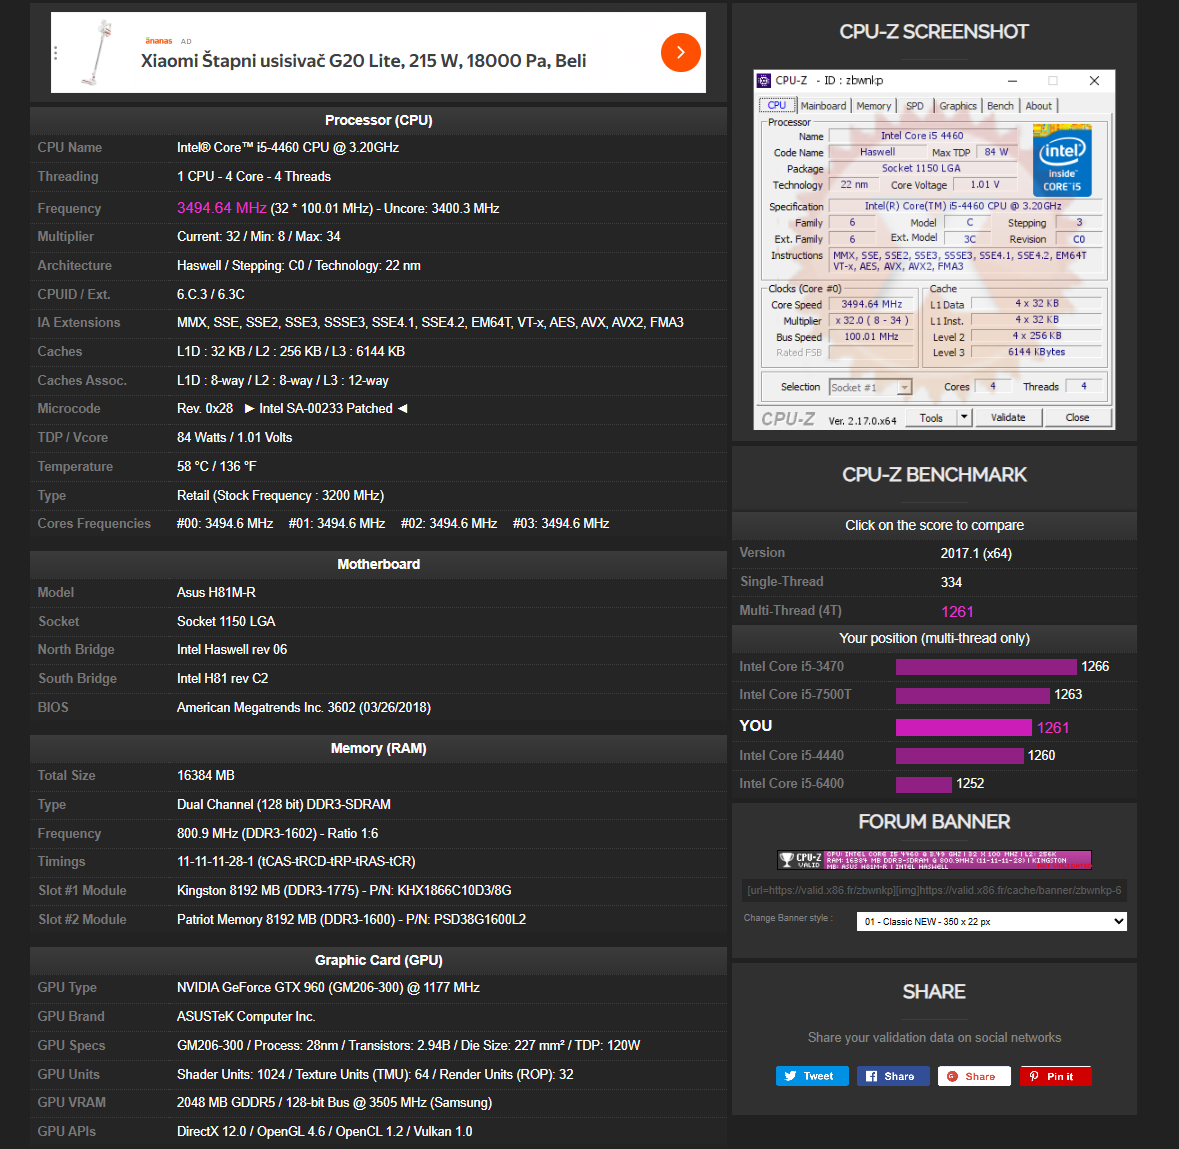Viewport: 1179px width, 1149px height.
Task: Click the Intel Core i5-3470 label
Action: (x=791, y=666)
